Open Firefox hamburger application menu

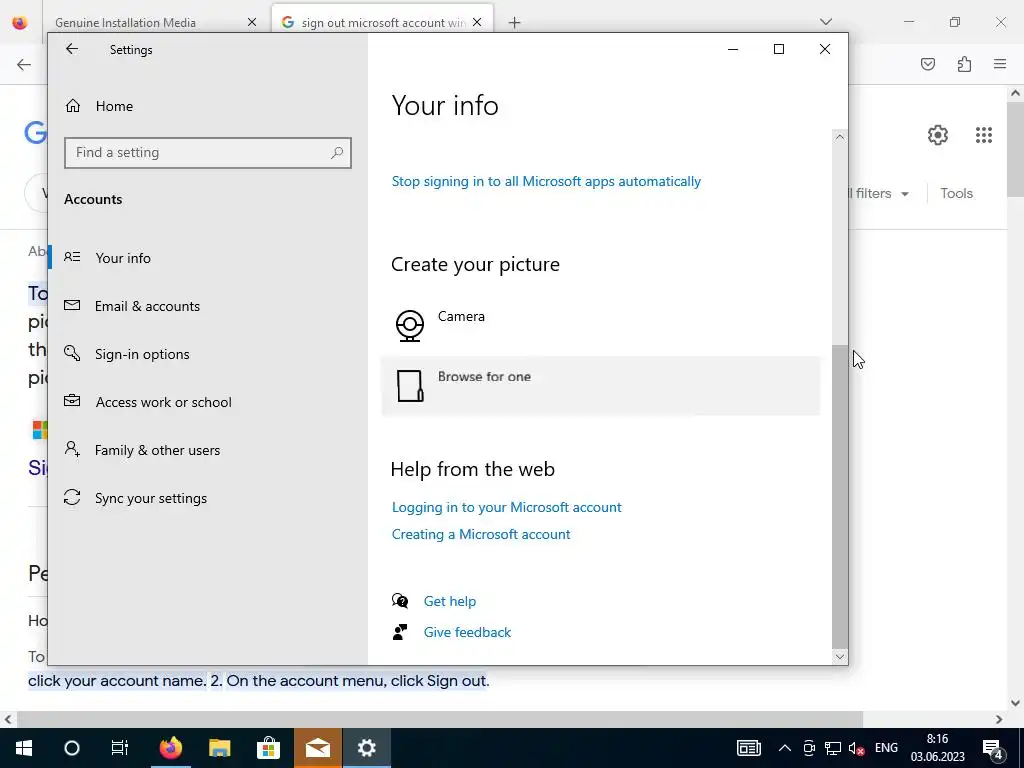(1000, 64)
